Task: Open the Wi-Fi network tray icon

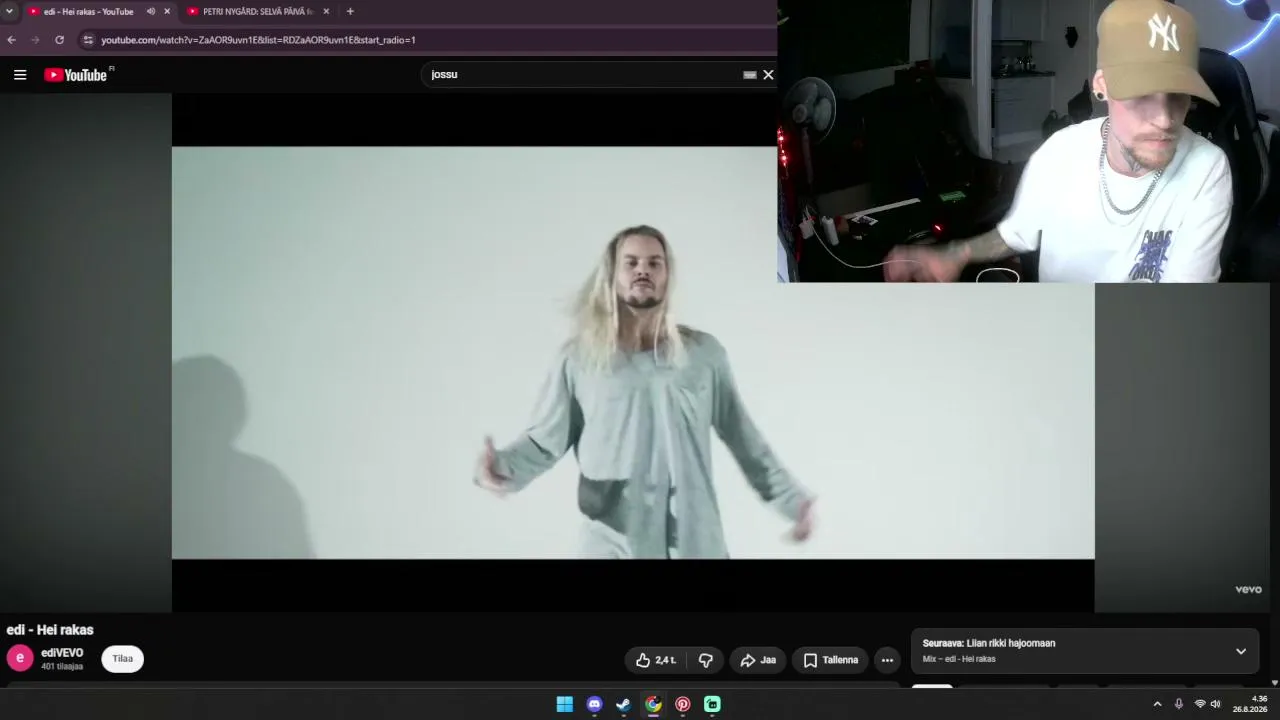Action: [x=1200, y=704]
